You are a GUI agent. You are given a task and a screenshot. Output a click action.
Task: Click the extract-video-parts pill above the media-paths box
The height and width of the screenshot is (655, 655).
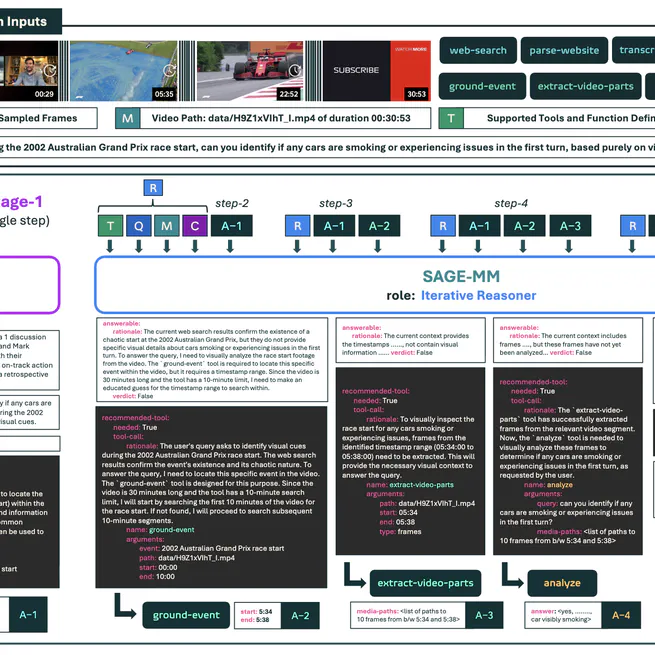(x=425, y=583)
